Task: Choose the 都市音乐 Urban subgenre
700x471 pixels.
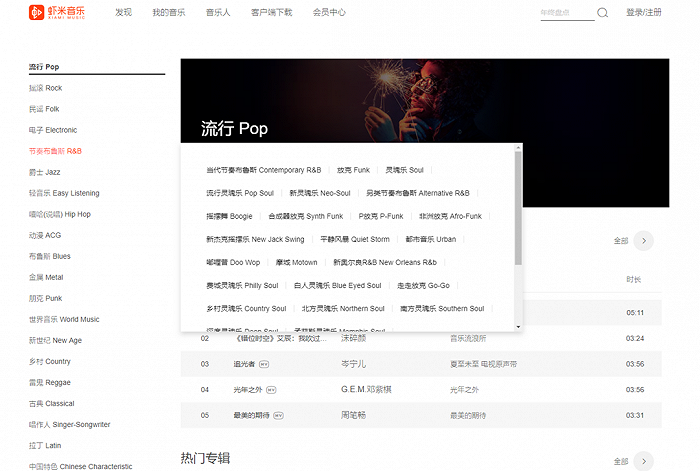Action: [430, 239]
